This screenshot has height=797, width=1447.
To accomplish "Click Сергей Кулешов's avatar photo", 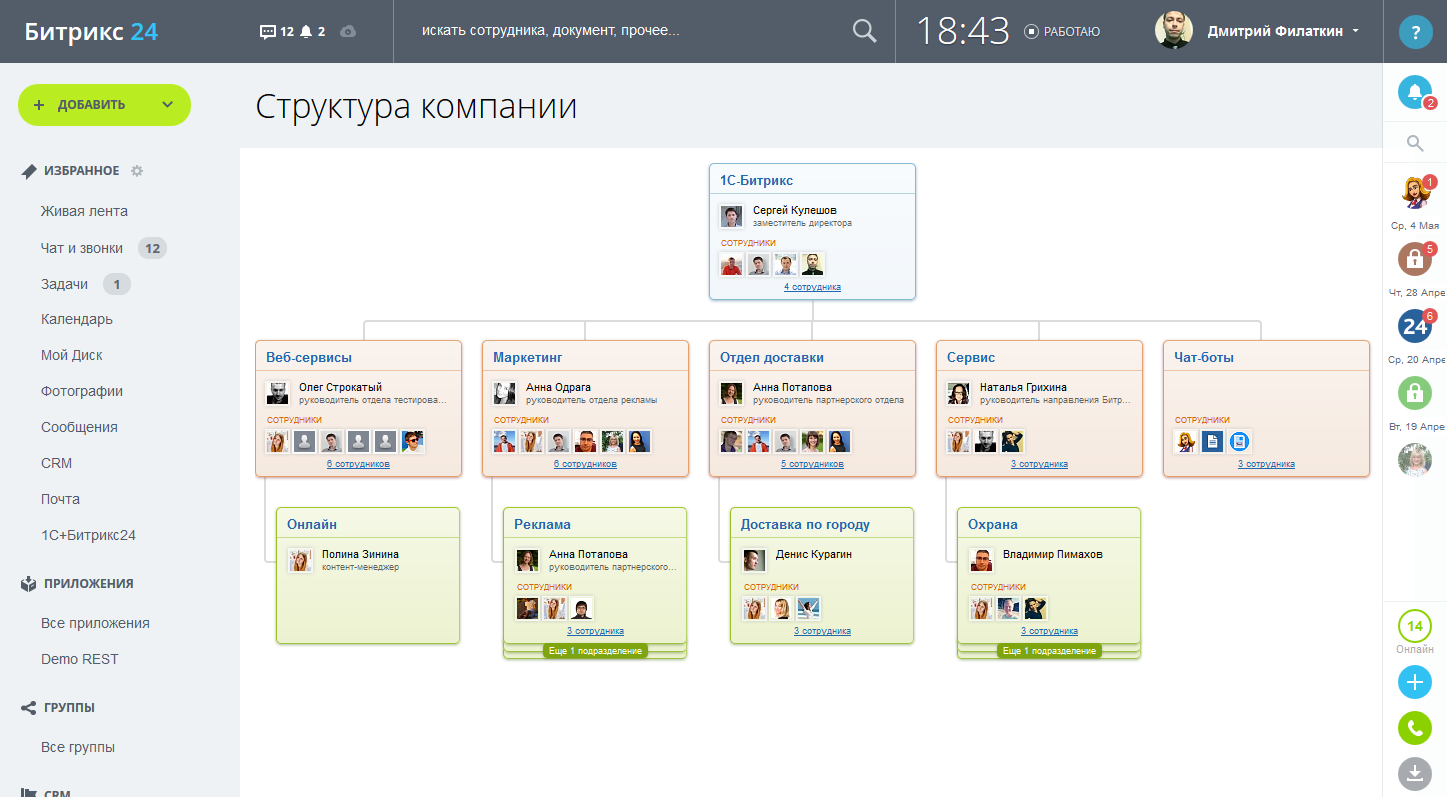I will point(731,216).
